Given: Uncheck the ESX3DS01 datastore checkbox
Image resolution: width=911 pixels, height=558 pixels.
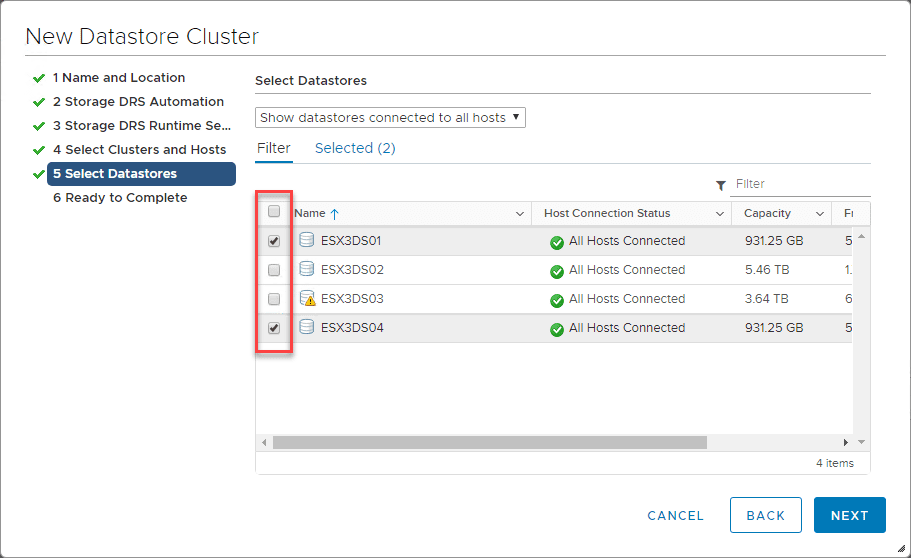Looking at the screenshot, I should coord(274,241).
